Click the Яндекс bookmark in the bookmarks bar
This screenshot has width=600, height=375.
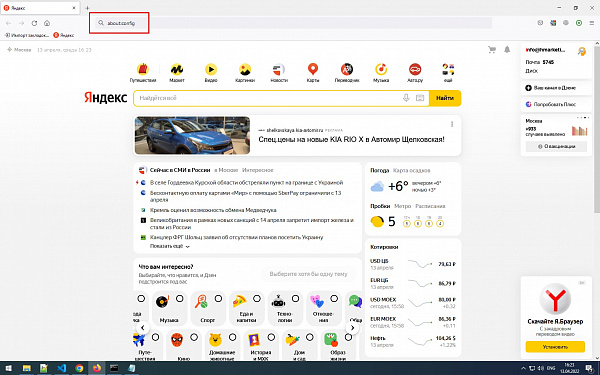point(64,35)
